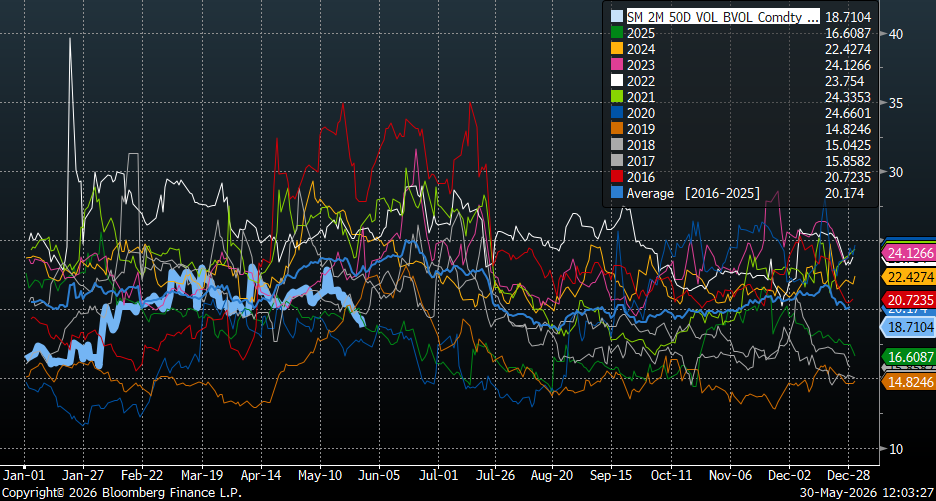This screenshot has height=501, width=936.
Task: Select the 2025 series label in legend
Action: point(639,33)
